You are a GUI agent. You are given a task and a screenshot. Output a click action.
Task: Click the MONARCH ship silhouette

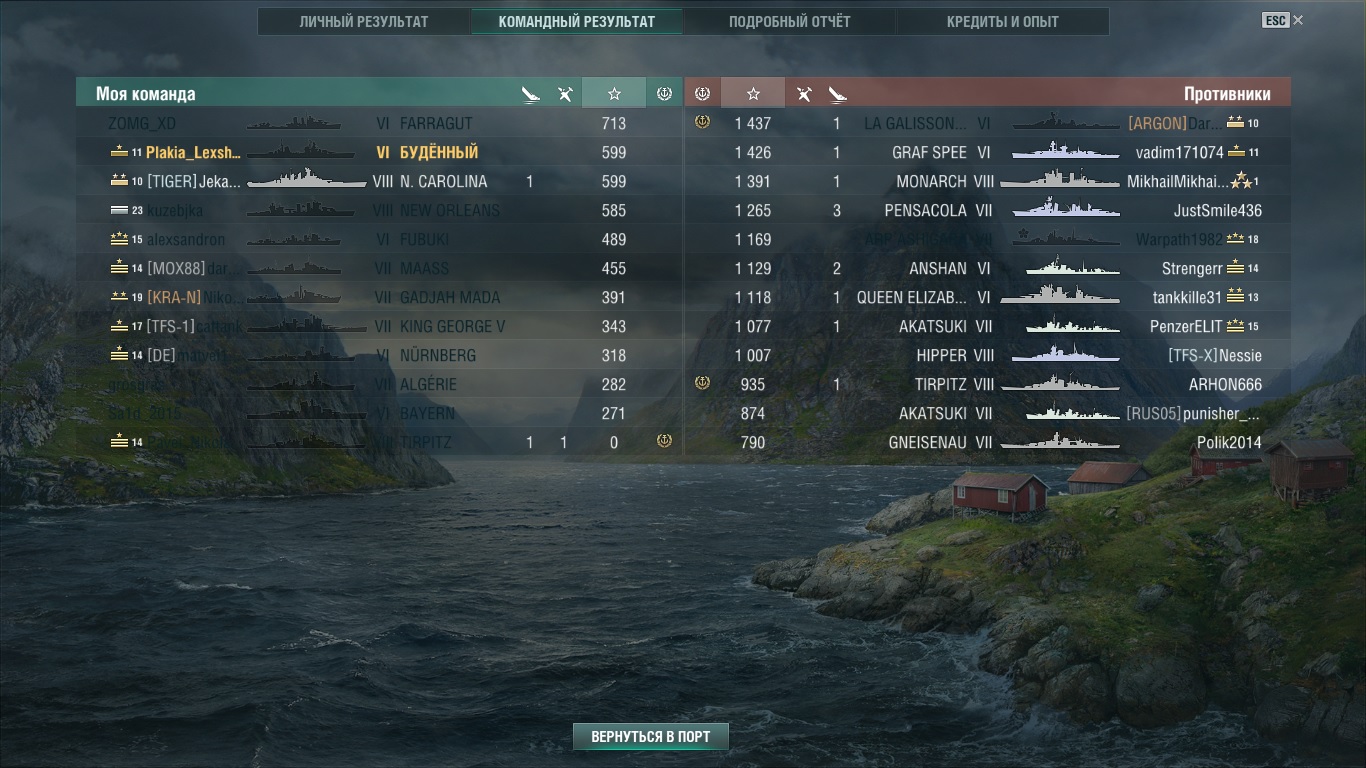[x=1060, y=181]
